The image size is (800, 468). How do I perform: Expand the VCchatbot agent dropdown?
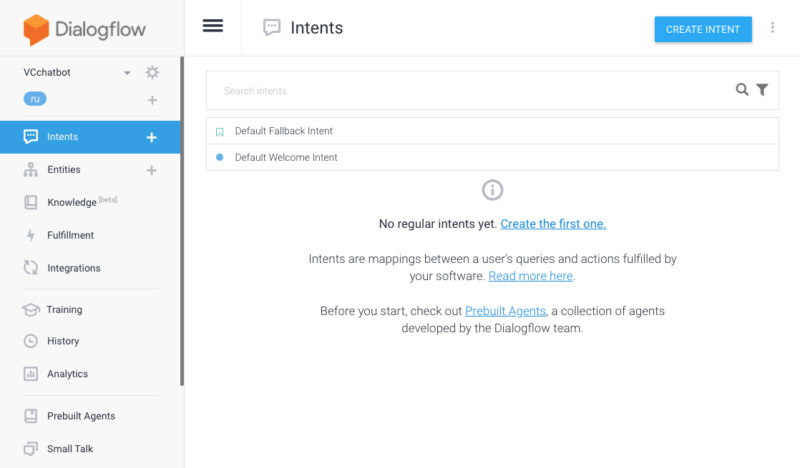[127, 73]
